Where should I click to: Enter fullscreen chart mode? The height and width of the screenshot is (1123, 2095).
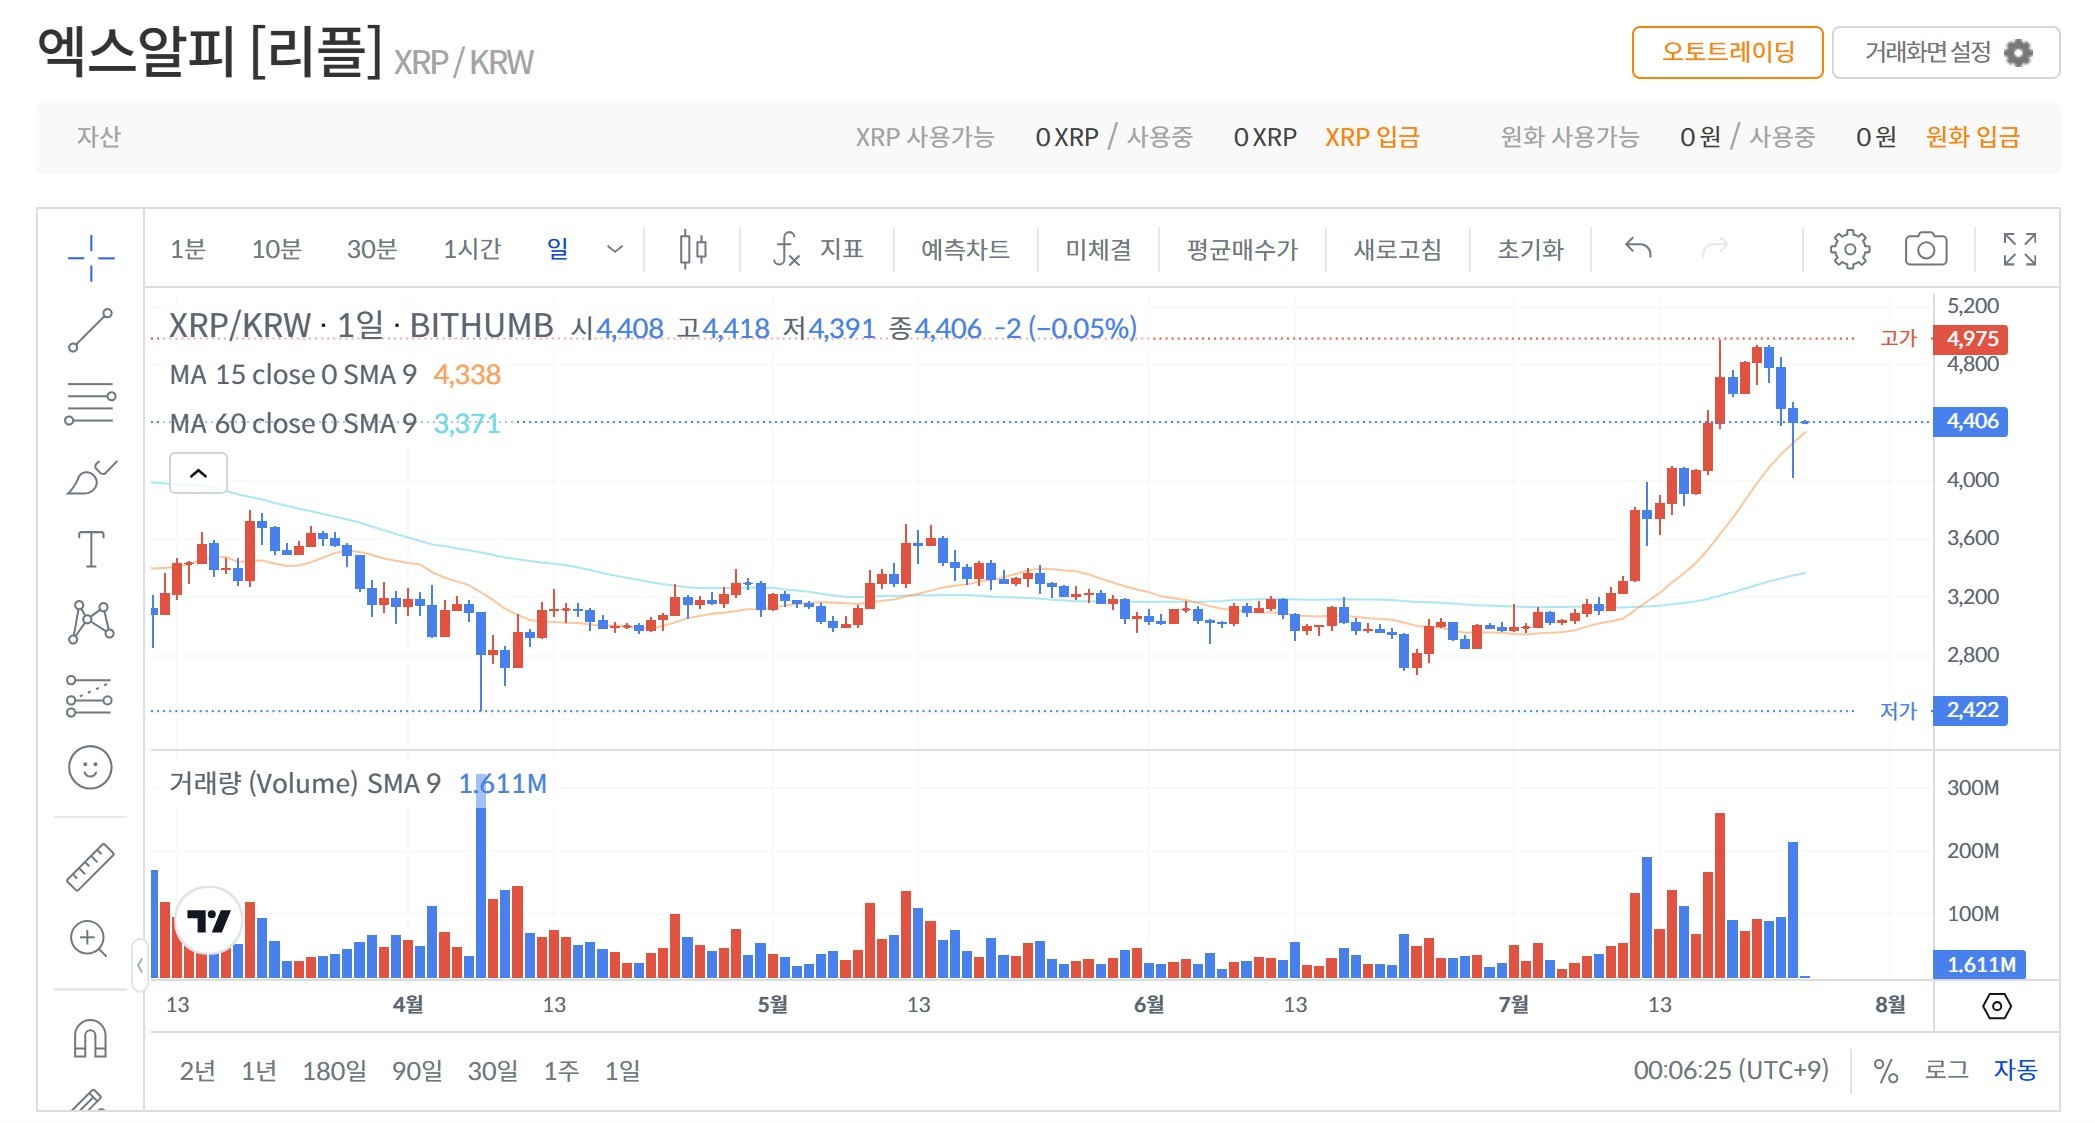(2019, 249)
